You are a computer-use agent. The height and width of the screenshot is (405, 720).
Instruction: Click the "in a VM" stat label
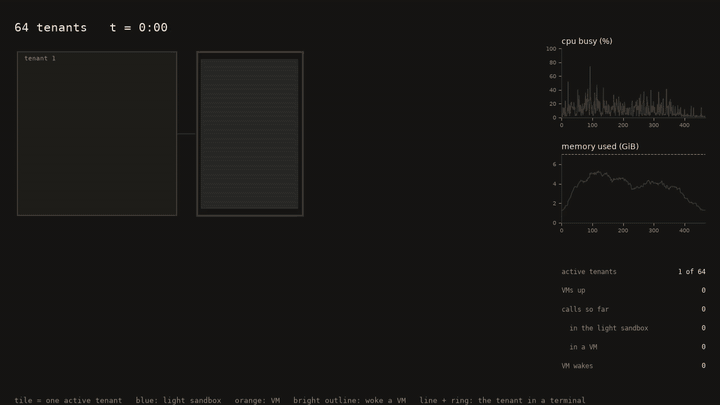click(x=583, y=347)
